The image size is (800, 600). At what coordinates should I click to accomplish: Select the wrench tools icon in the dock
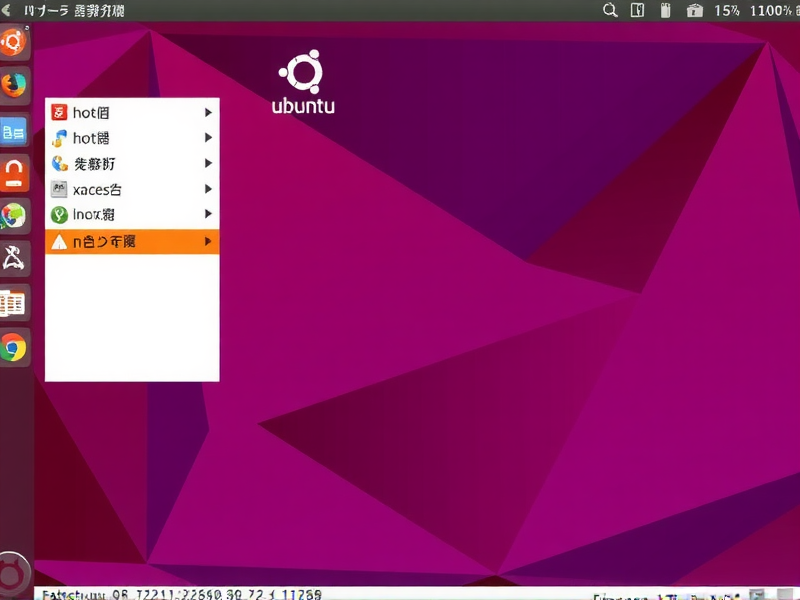[x=14, y=258]
